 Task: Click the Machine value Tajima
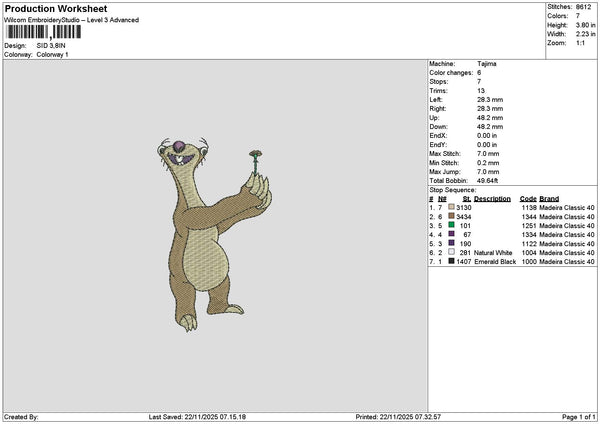pyautogui.click(x=487, y=63)
